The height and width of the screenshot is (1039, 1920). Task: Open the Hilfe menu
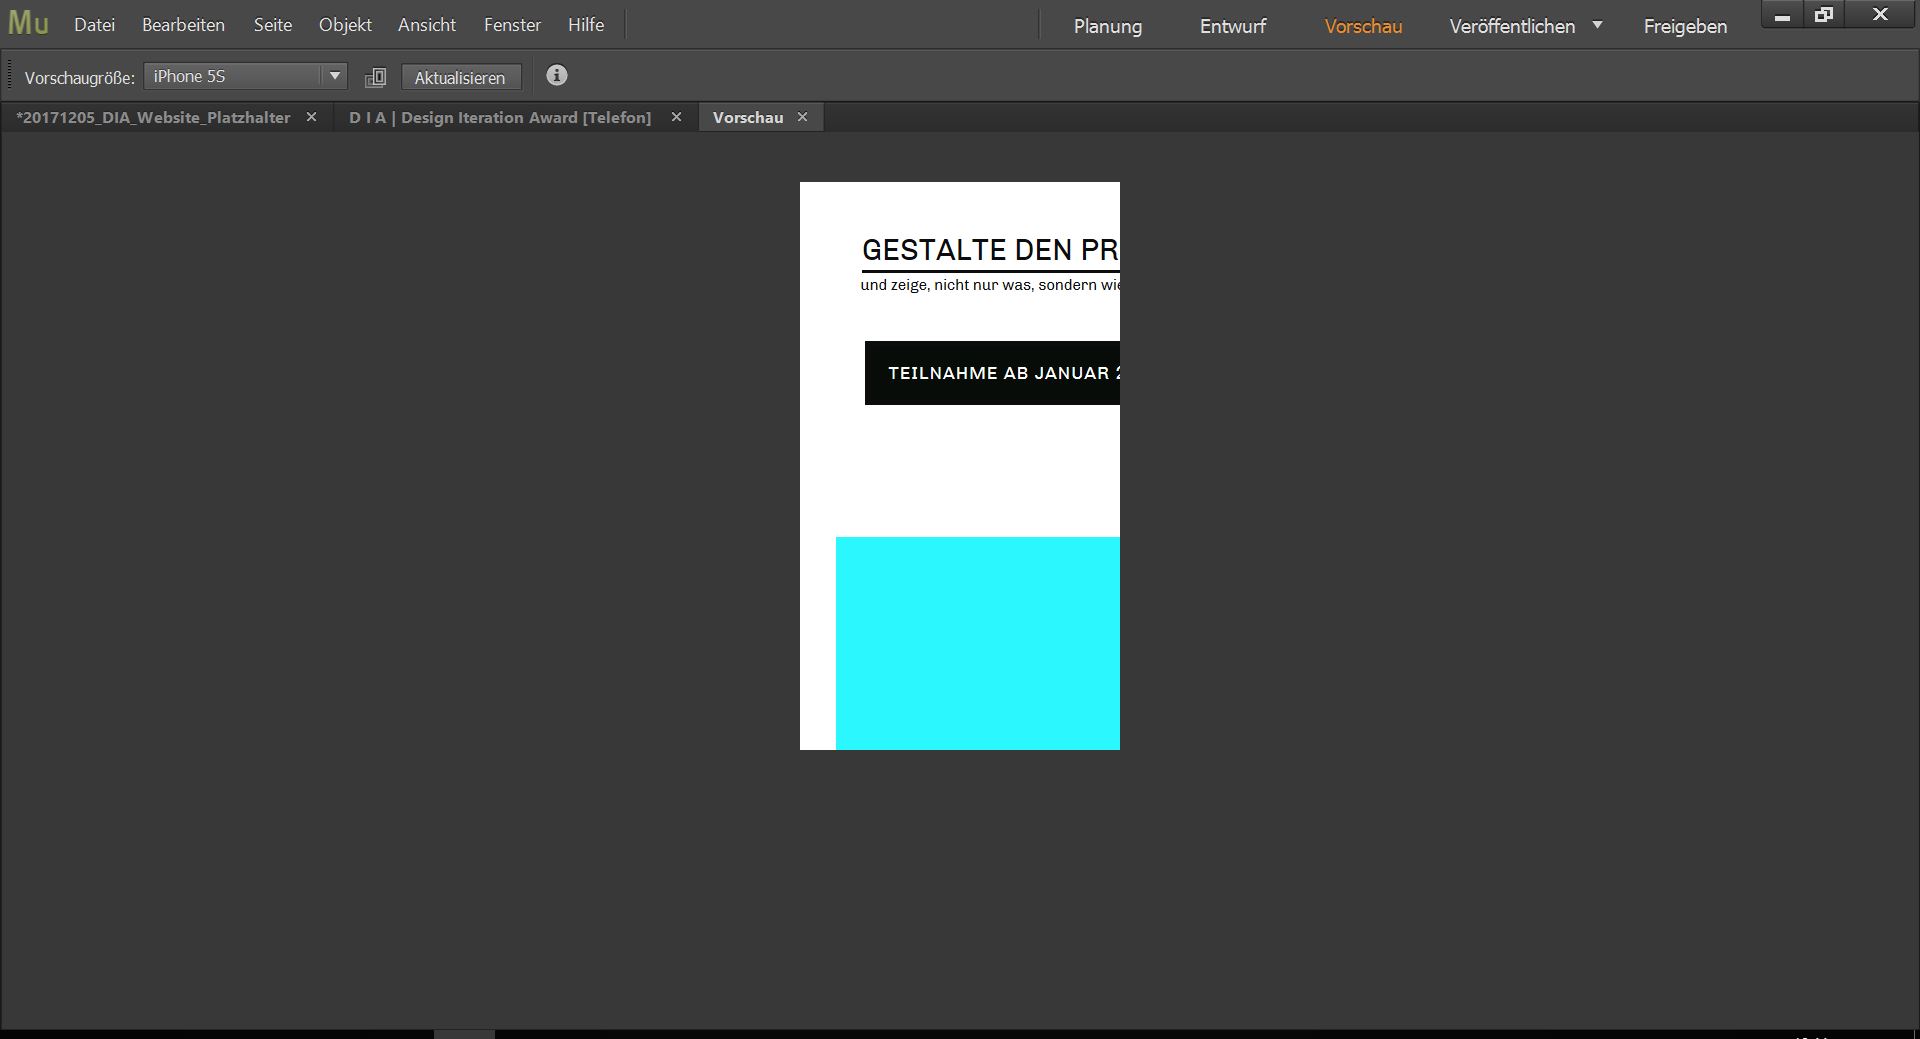(x=586, y=25)
